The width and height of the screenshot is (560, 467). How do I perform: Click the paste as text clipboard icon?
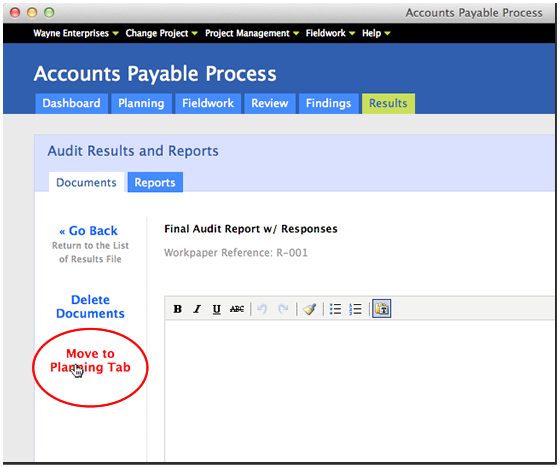tap(382, 308)
